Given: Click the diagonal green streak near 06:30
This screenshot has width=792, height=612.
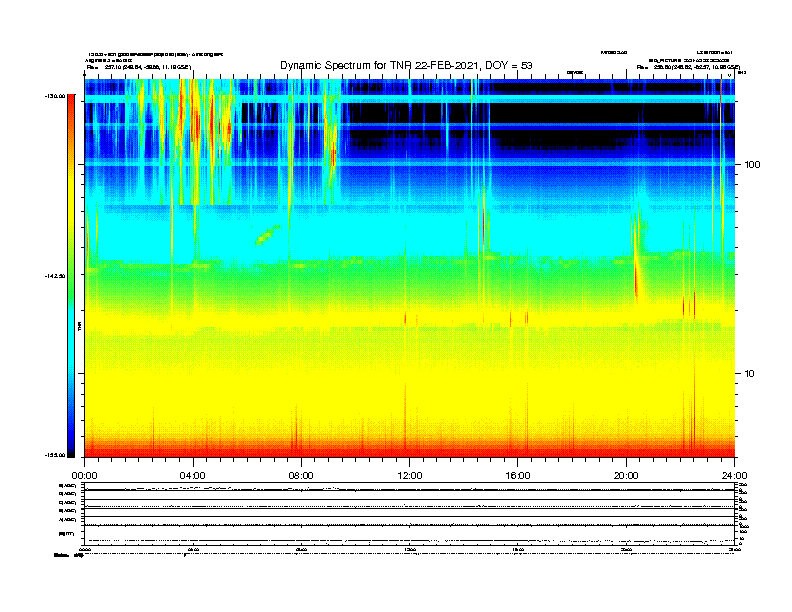Looking at the screenshot, I should coord(268,235).
